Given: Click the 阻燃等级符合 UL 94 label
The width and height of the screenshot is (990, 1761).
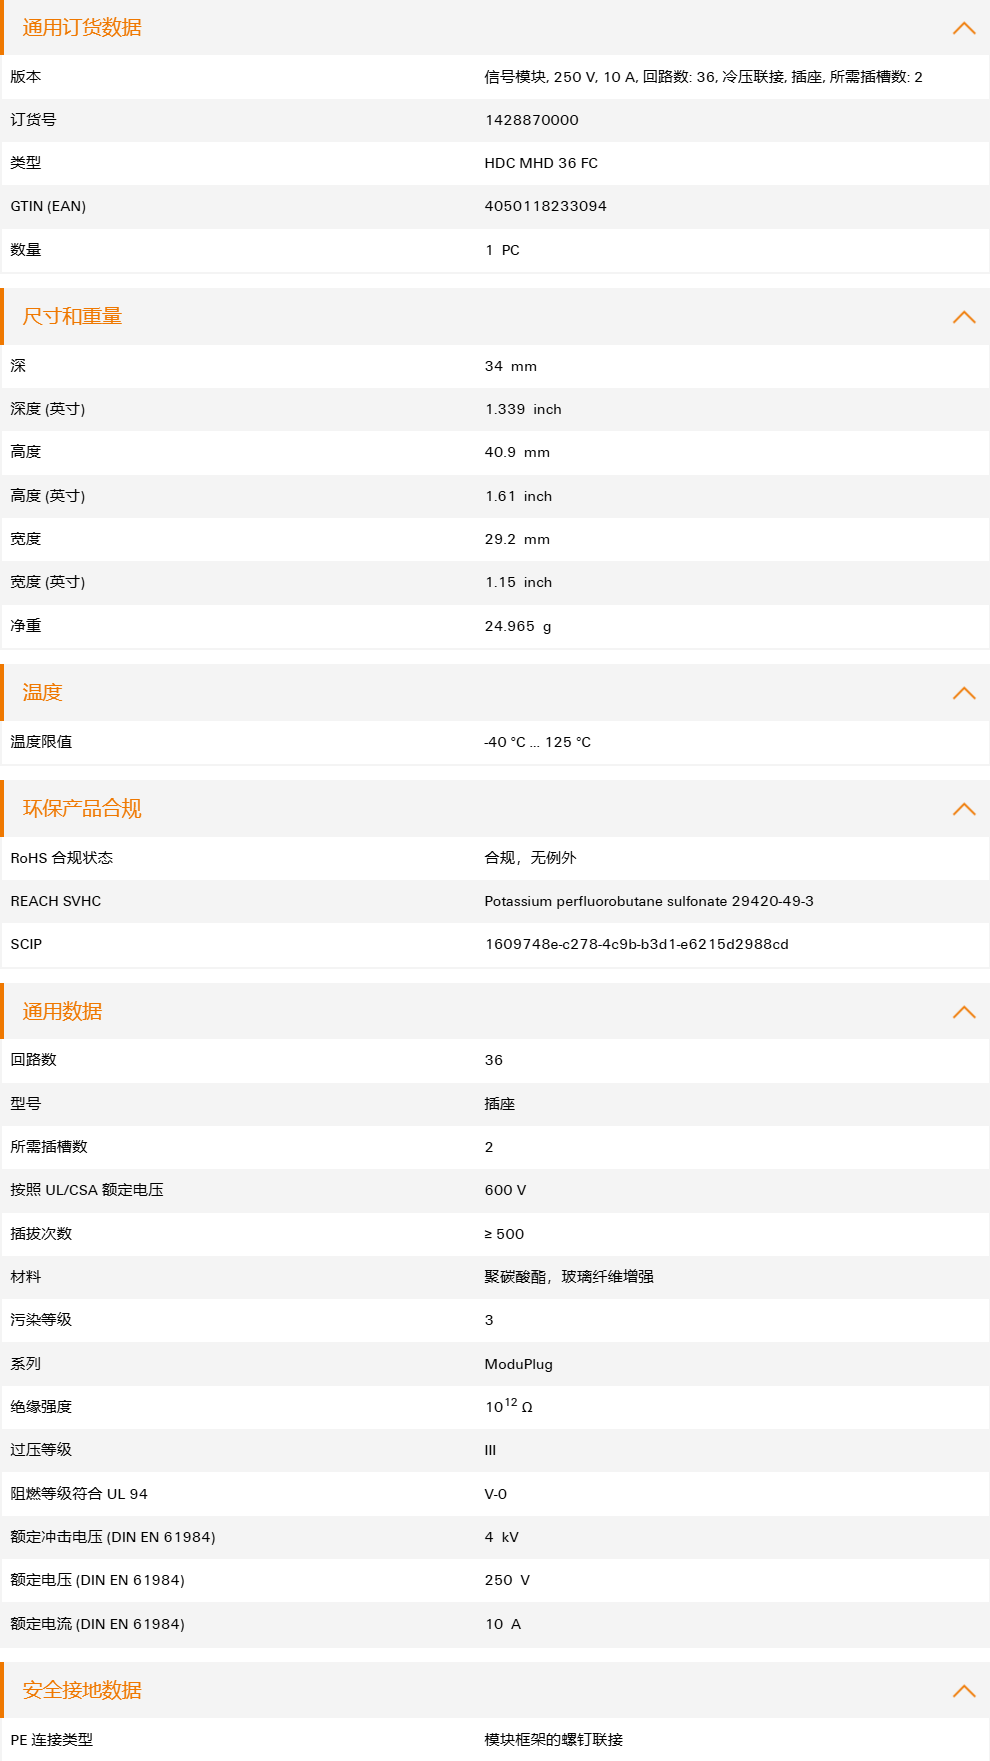Looking at the screenshot, I should pyautogui.click(x=79, y=1494).
